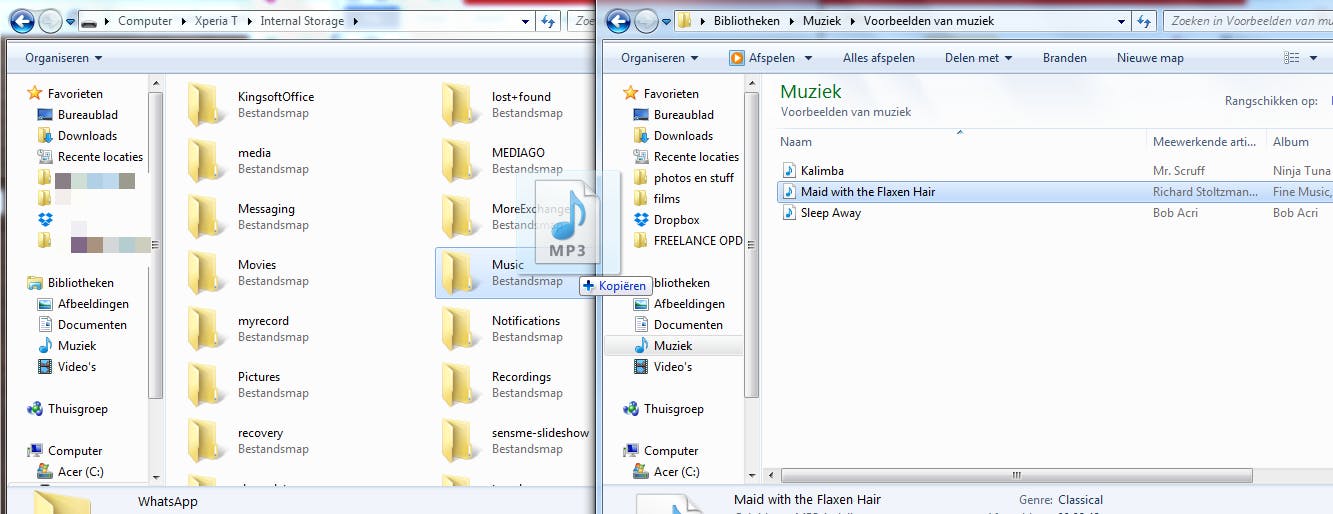1333x514 pixels.
Task: Open recent pages dropdown in left window
Action: 70,20
